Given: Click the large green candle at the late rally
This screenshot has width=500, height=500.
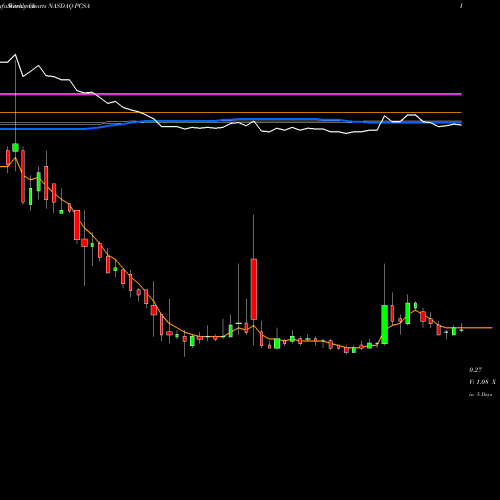Looking at the screenshot, I should [x=384, y=324].
